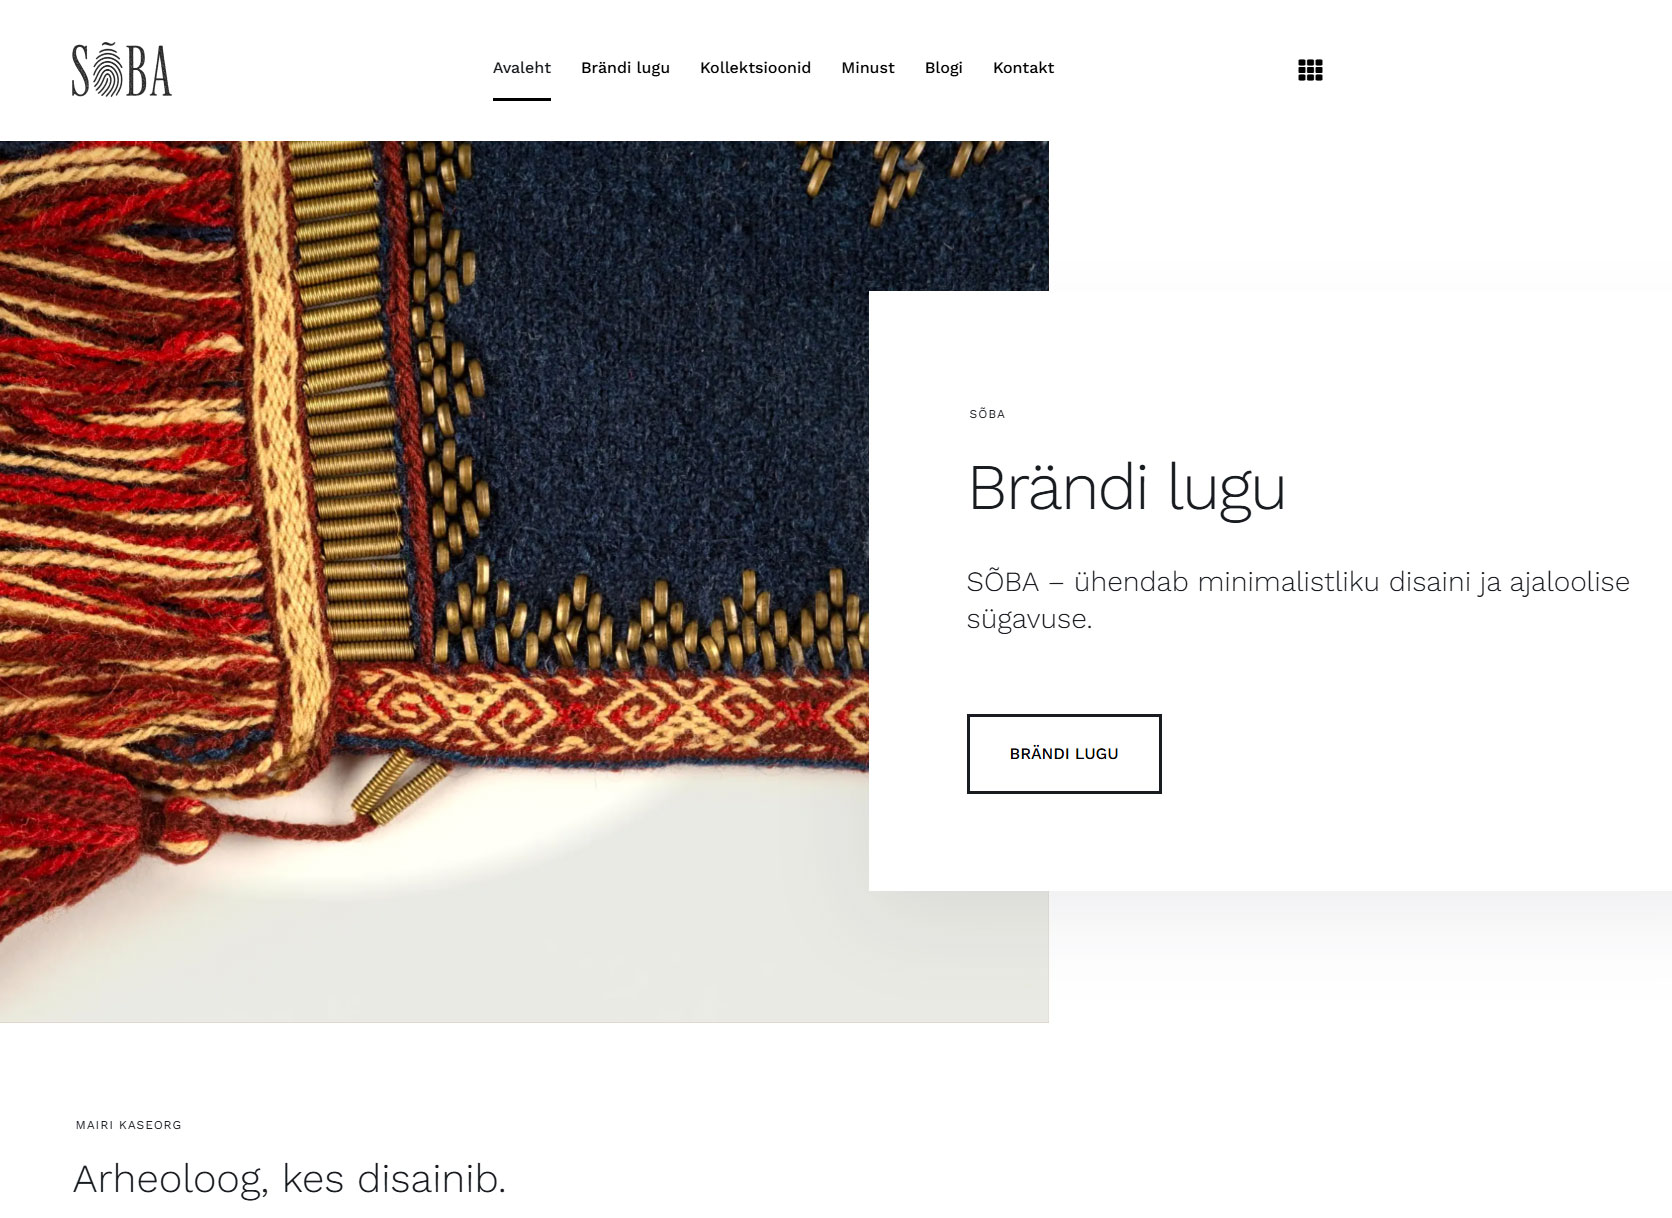The height and width of the screenshot is (1218, 1672).
Task: Open the grid menu icon
Action: pyautogui.click(x=1310, y=70)
